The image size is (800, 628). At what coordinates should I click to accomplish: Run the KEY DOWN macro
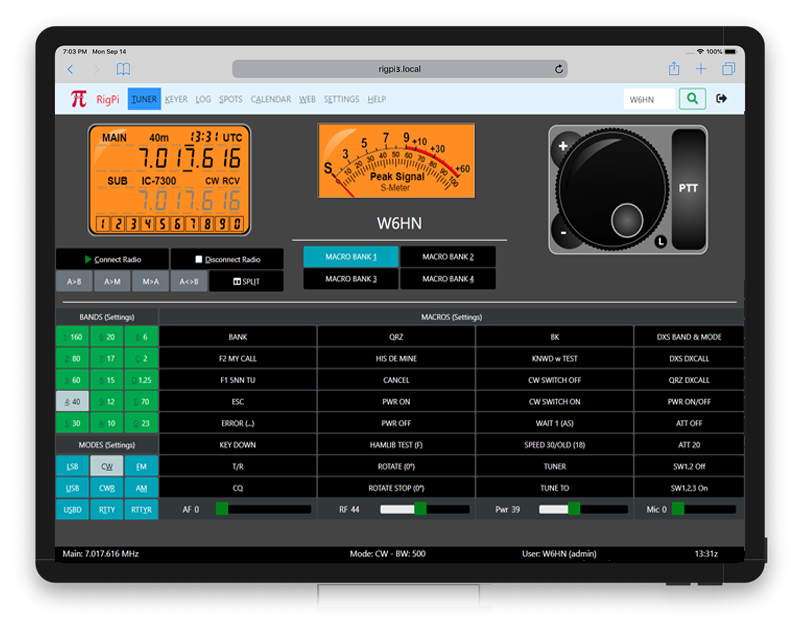tap(238, 445)
